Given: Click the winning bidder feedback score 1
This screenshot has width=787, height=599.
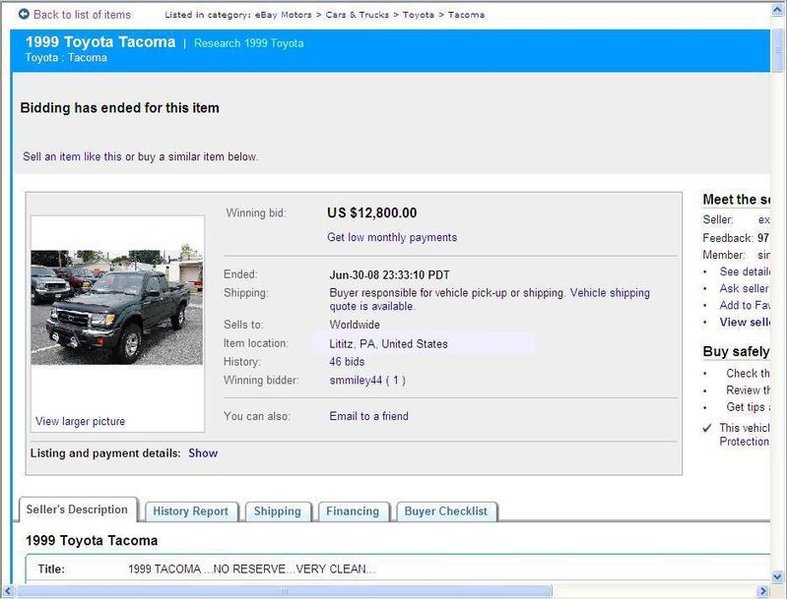Looking at the screenshot, I should point(396,380).
